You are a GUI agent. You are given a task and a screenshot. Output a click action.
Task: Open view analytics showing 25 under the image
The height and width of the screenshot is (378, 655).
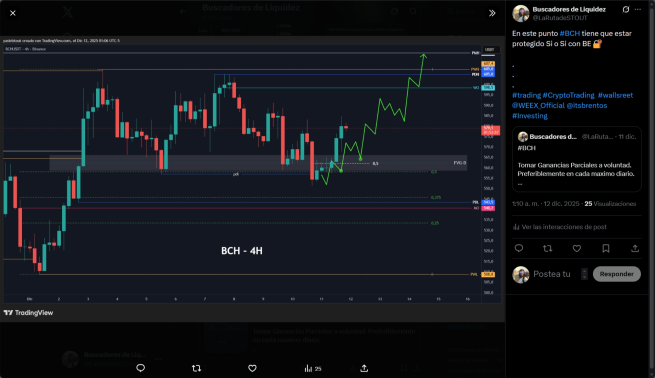tap(313, 368)
